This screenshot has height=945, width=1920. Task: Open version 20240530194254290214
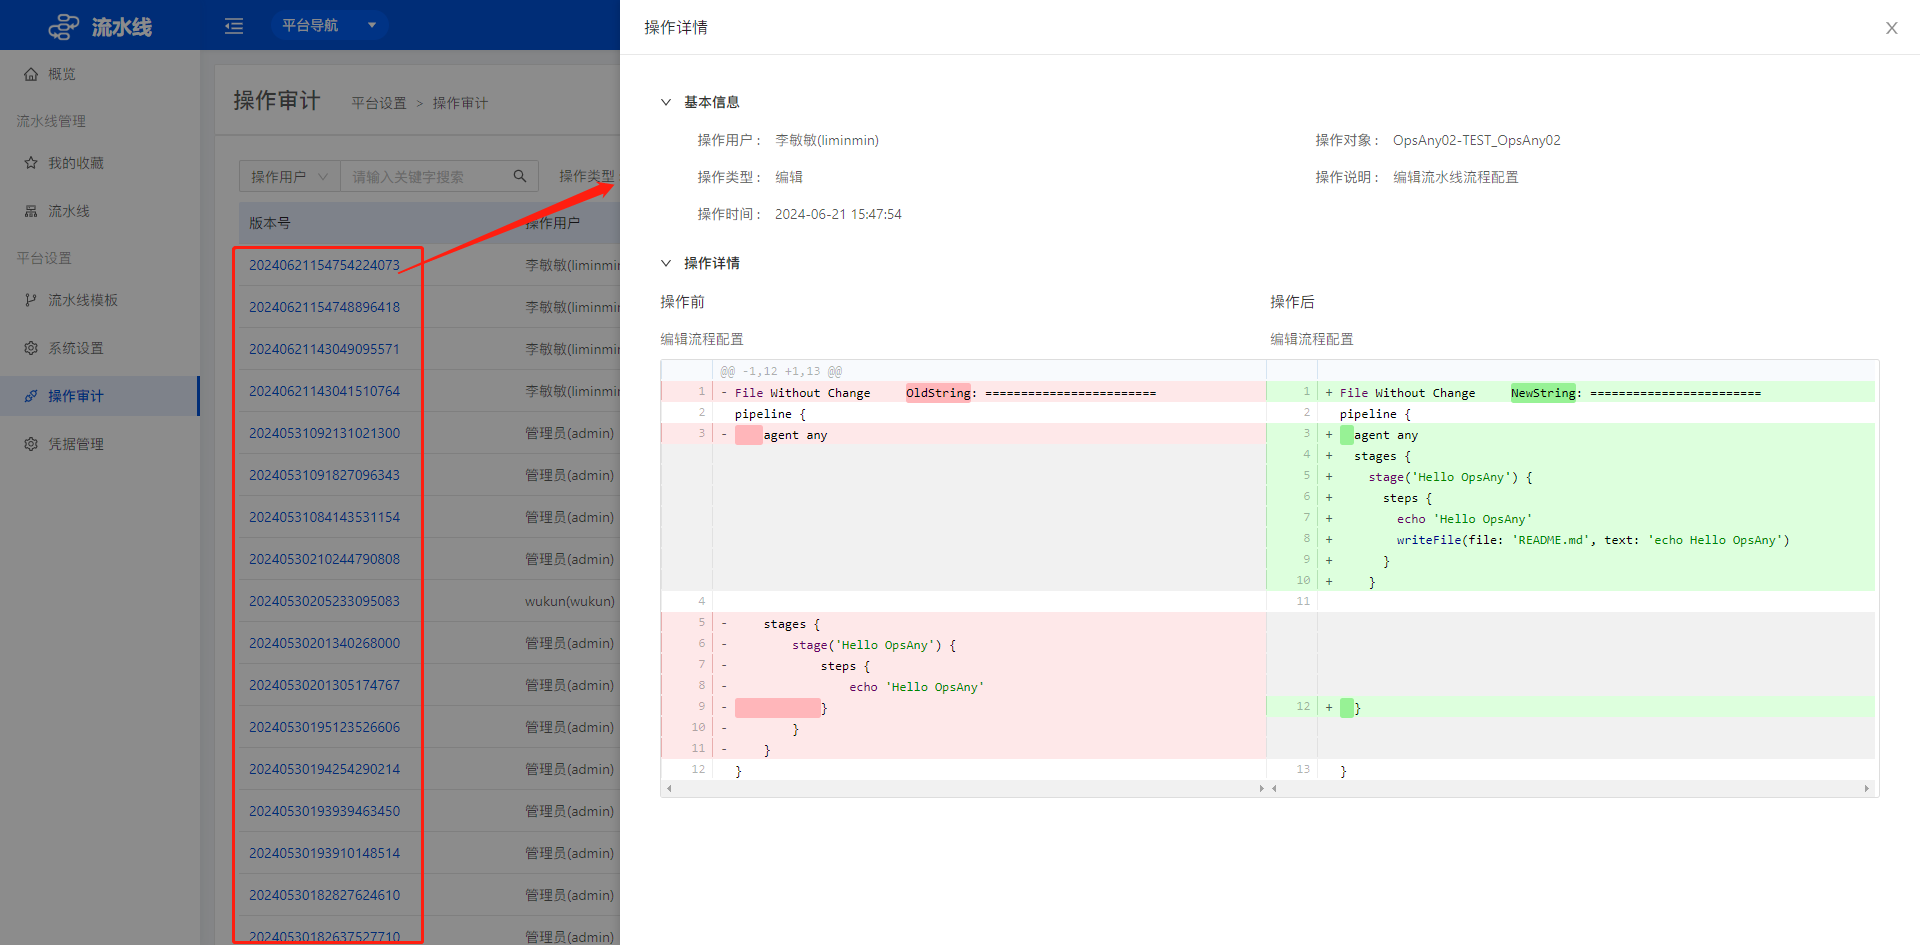[x=324, y=769]
